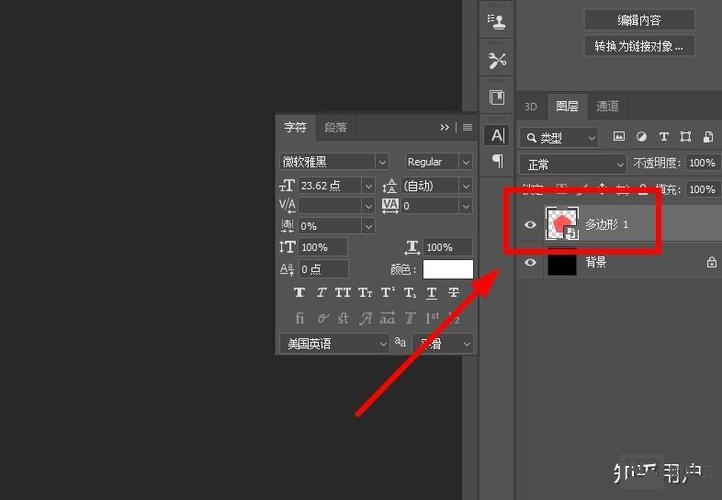
Task: Open the 正常 blend mode dropdown
Action: 572,164
